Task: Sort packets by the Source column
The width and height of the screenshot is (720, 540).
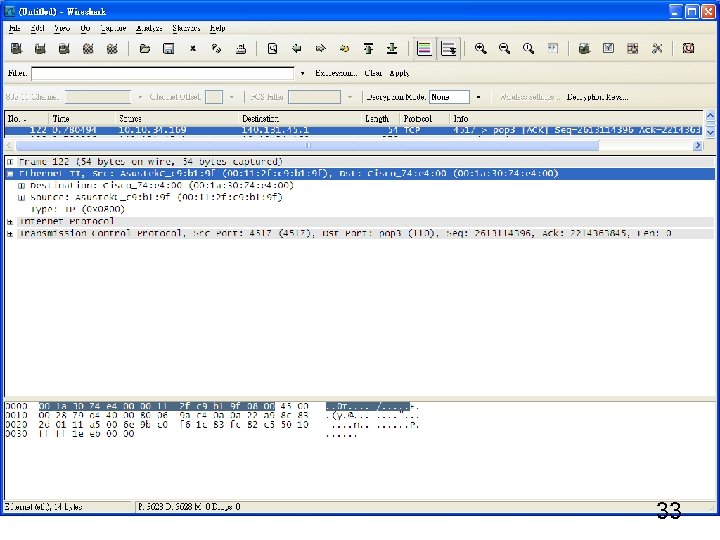Action: point(177,118)
